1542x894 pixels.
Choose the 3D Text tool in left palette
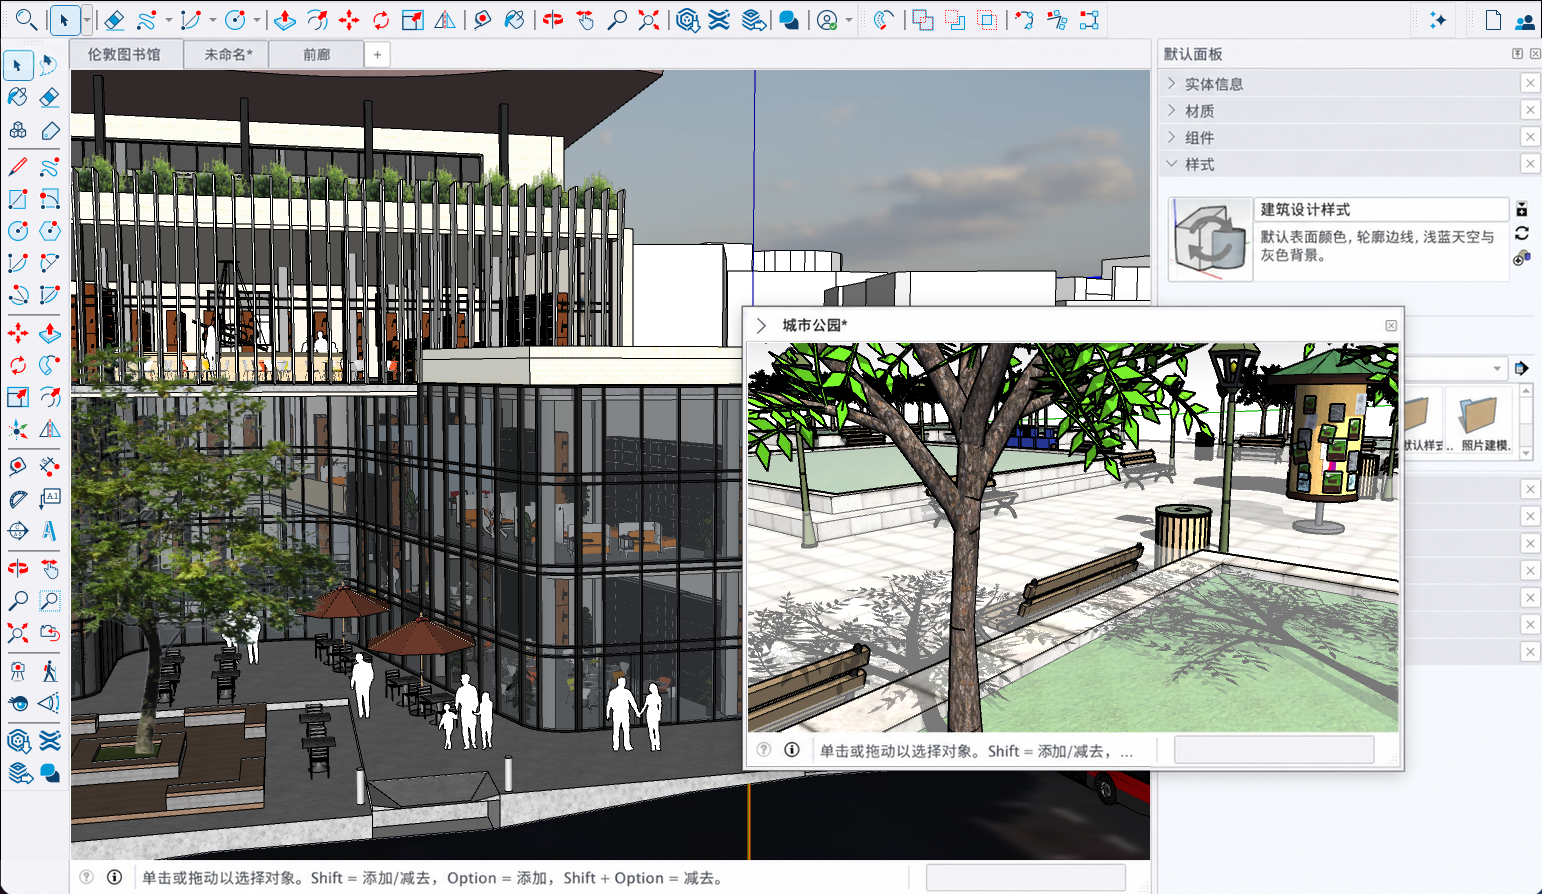(49, 531)
